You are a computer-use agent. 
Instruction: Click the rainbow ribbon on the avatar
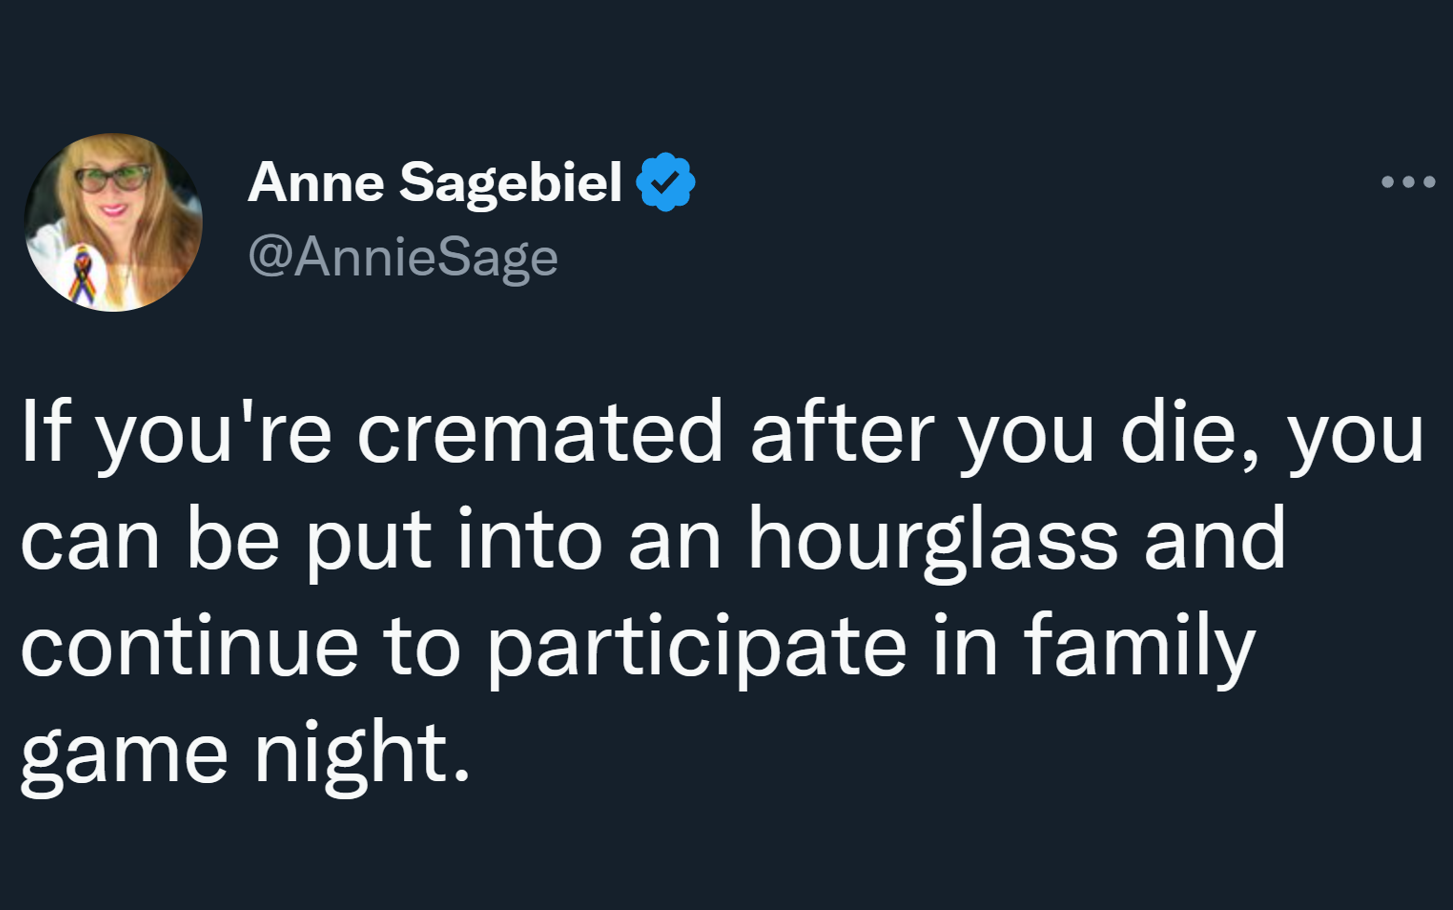pos(82,277)
